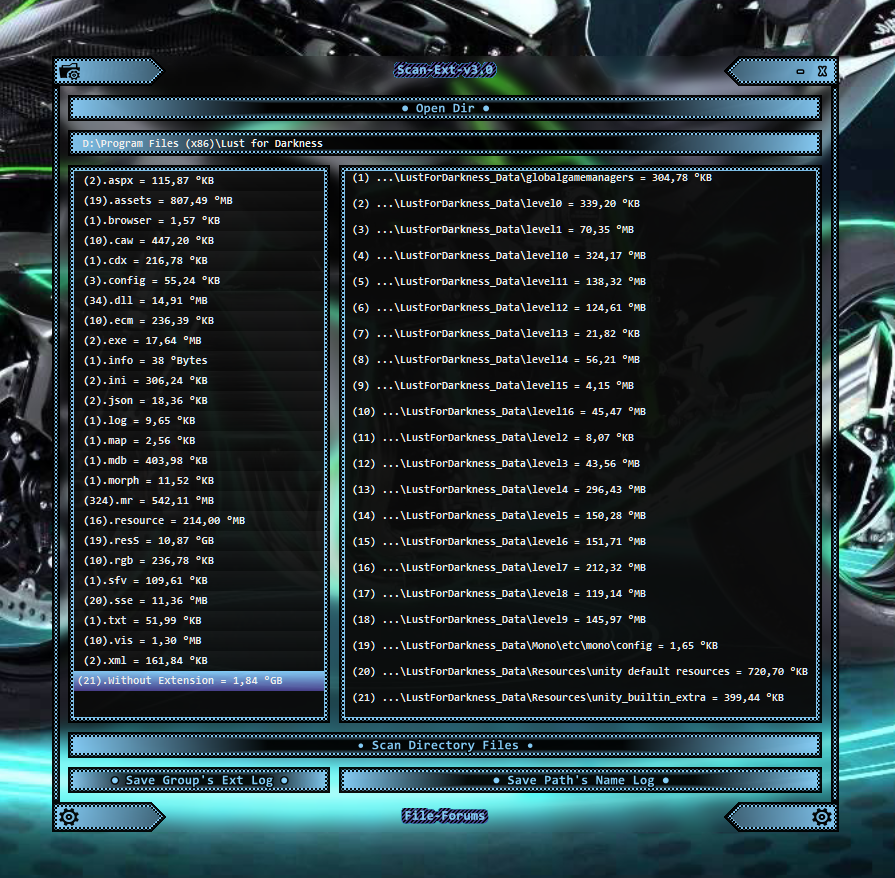Select the (1).log extension row
Screen dimensions: 895x878
199,420
